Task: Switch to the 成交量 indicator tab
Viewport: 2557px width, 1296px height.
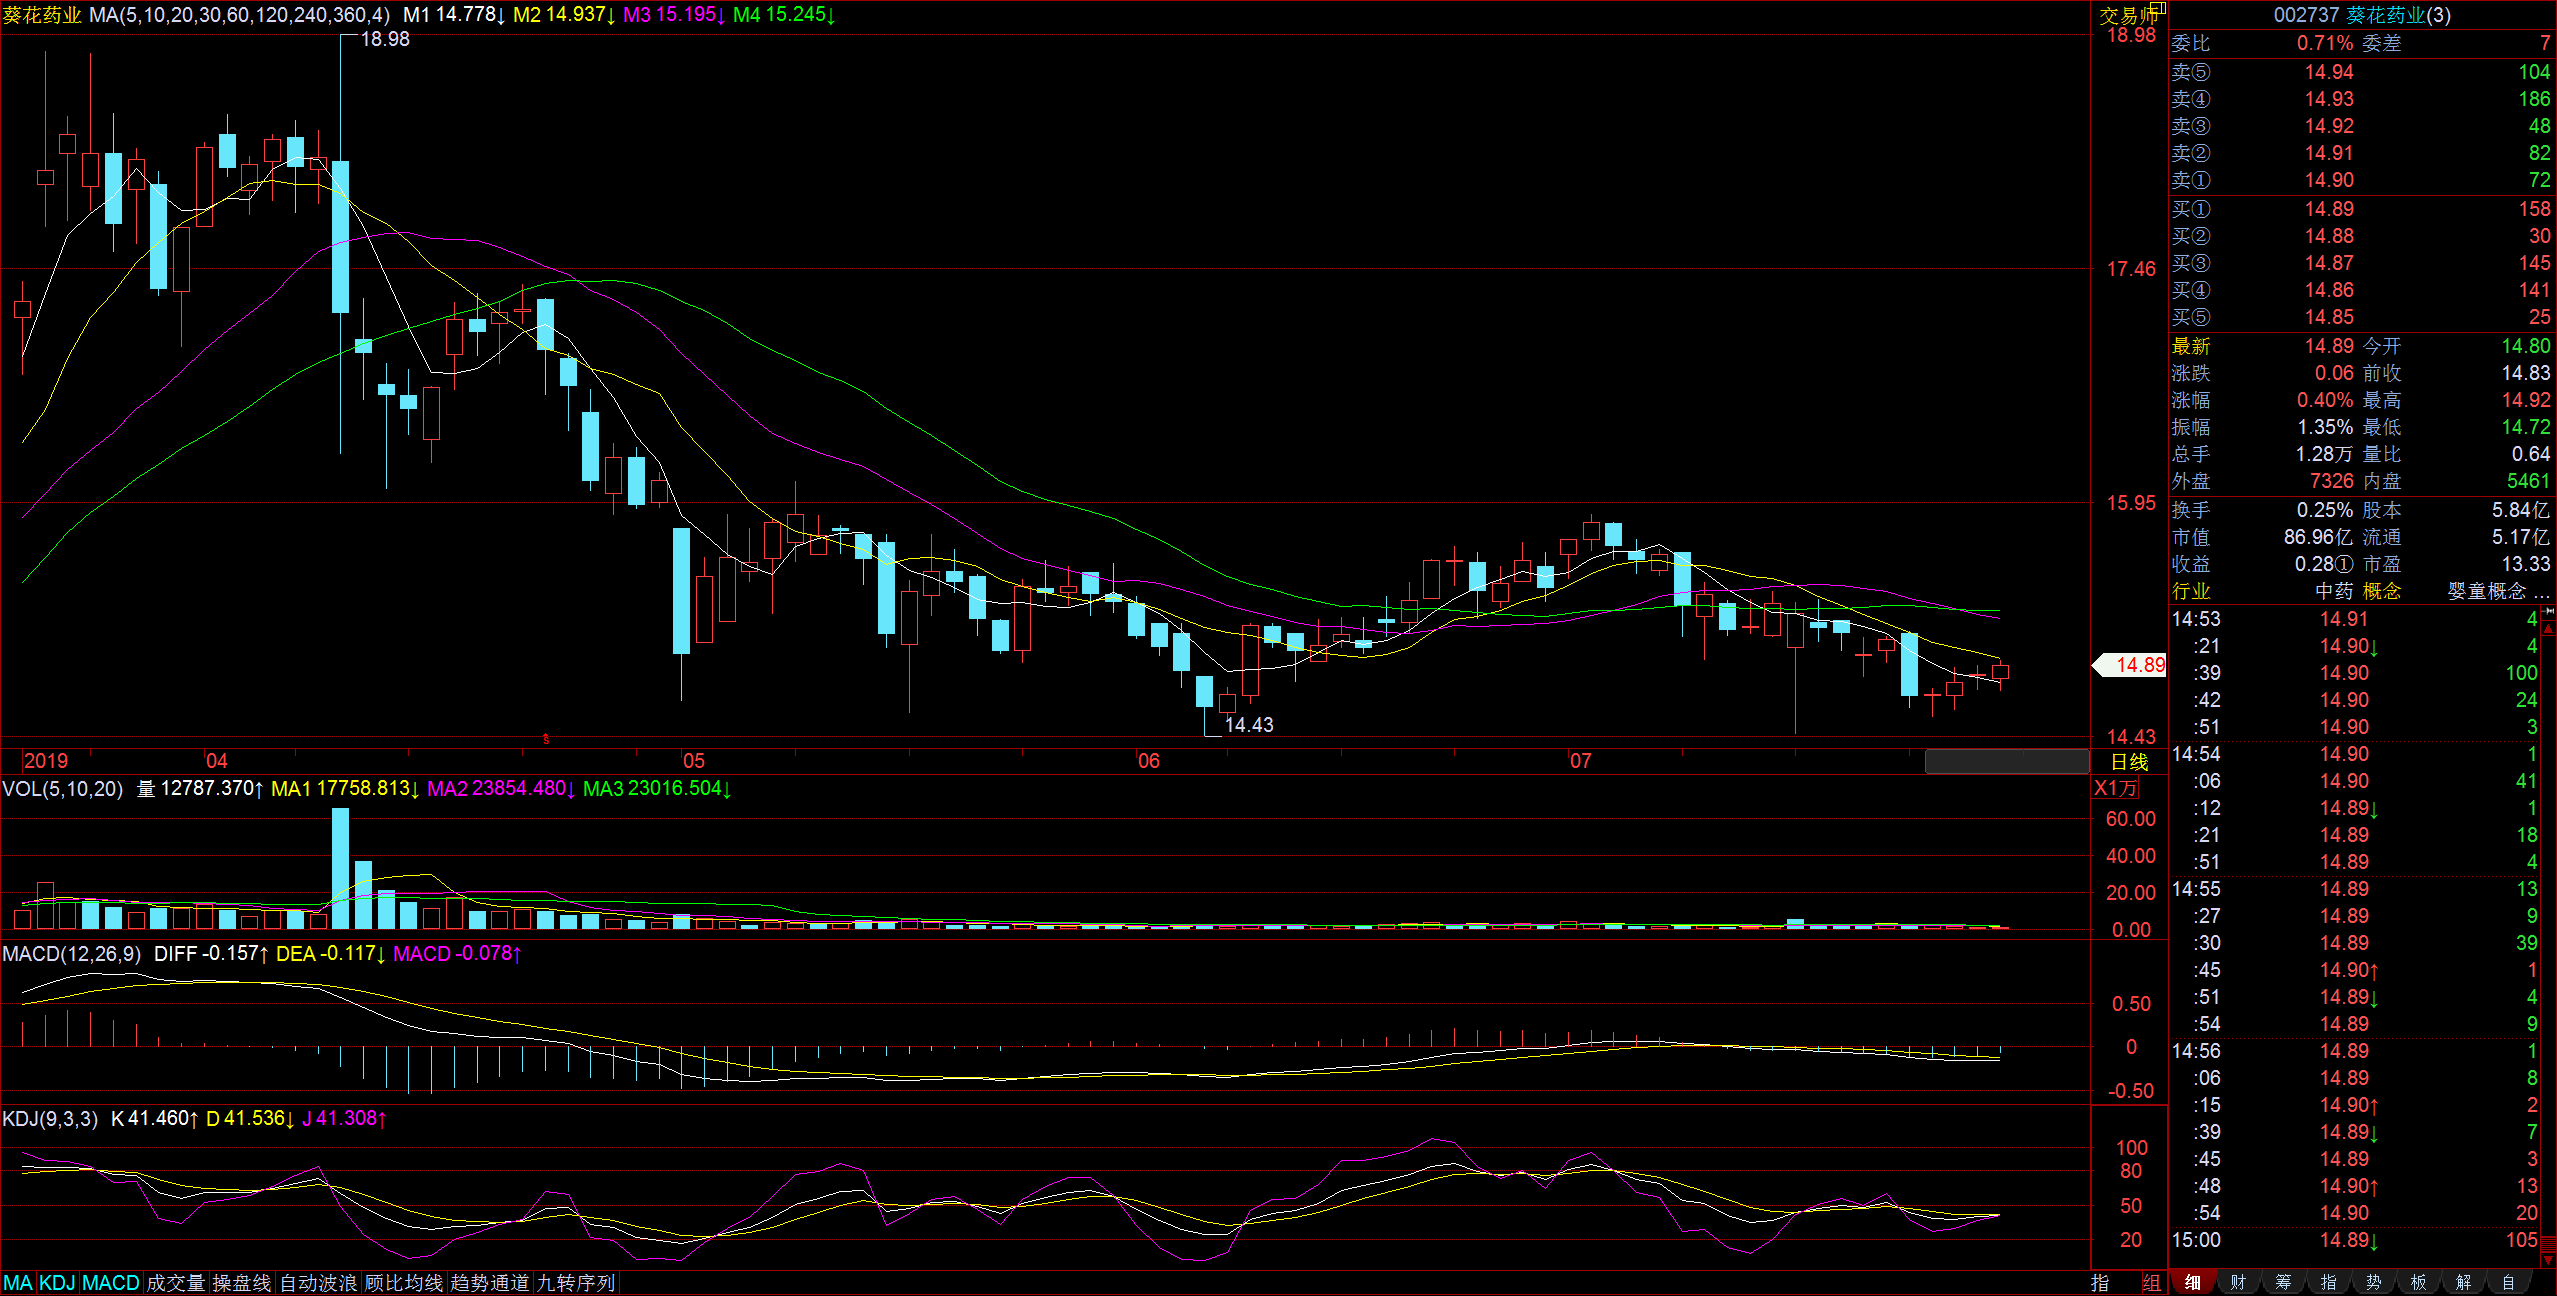Action: click(176, 1283)
